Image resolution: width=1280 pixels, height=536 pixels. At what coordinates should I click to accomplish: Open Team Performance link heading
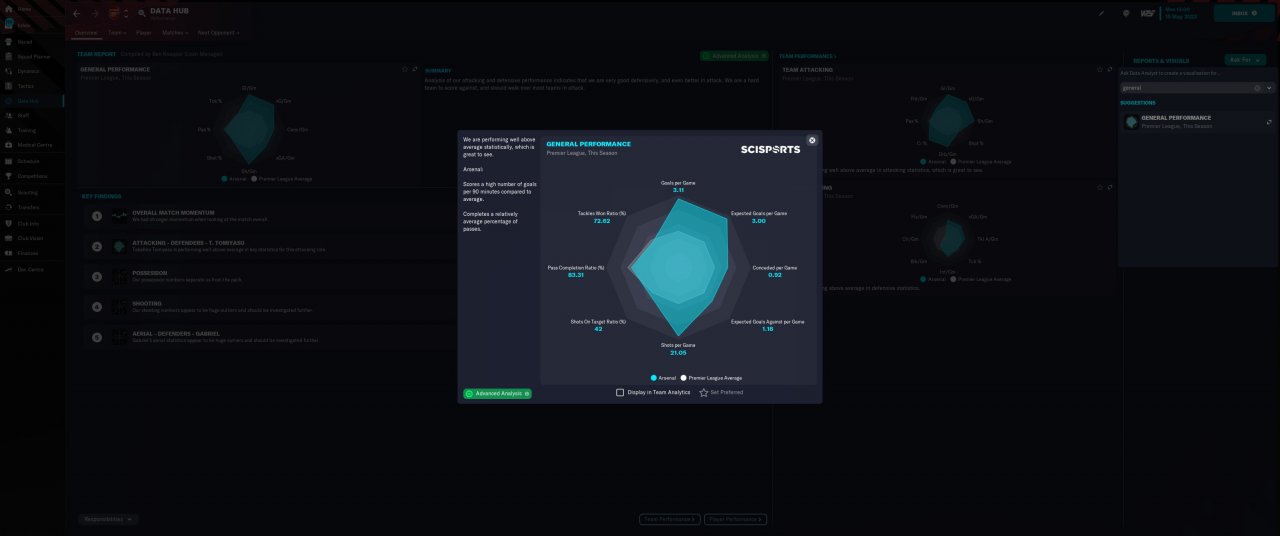coord(807,56)
